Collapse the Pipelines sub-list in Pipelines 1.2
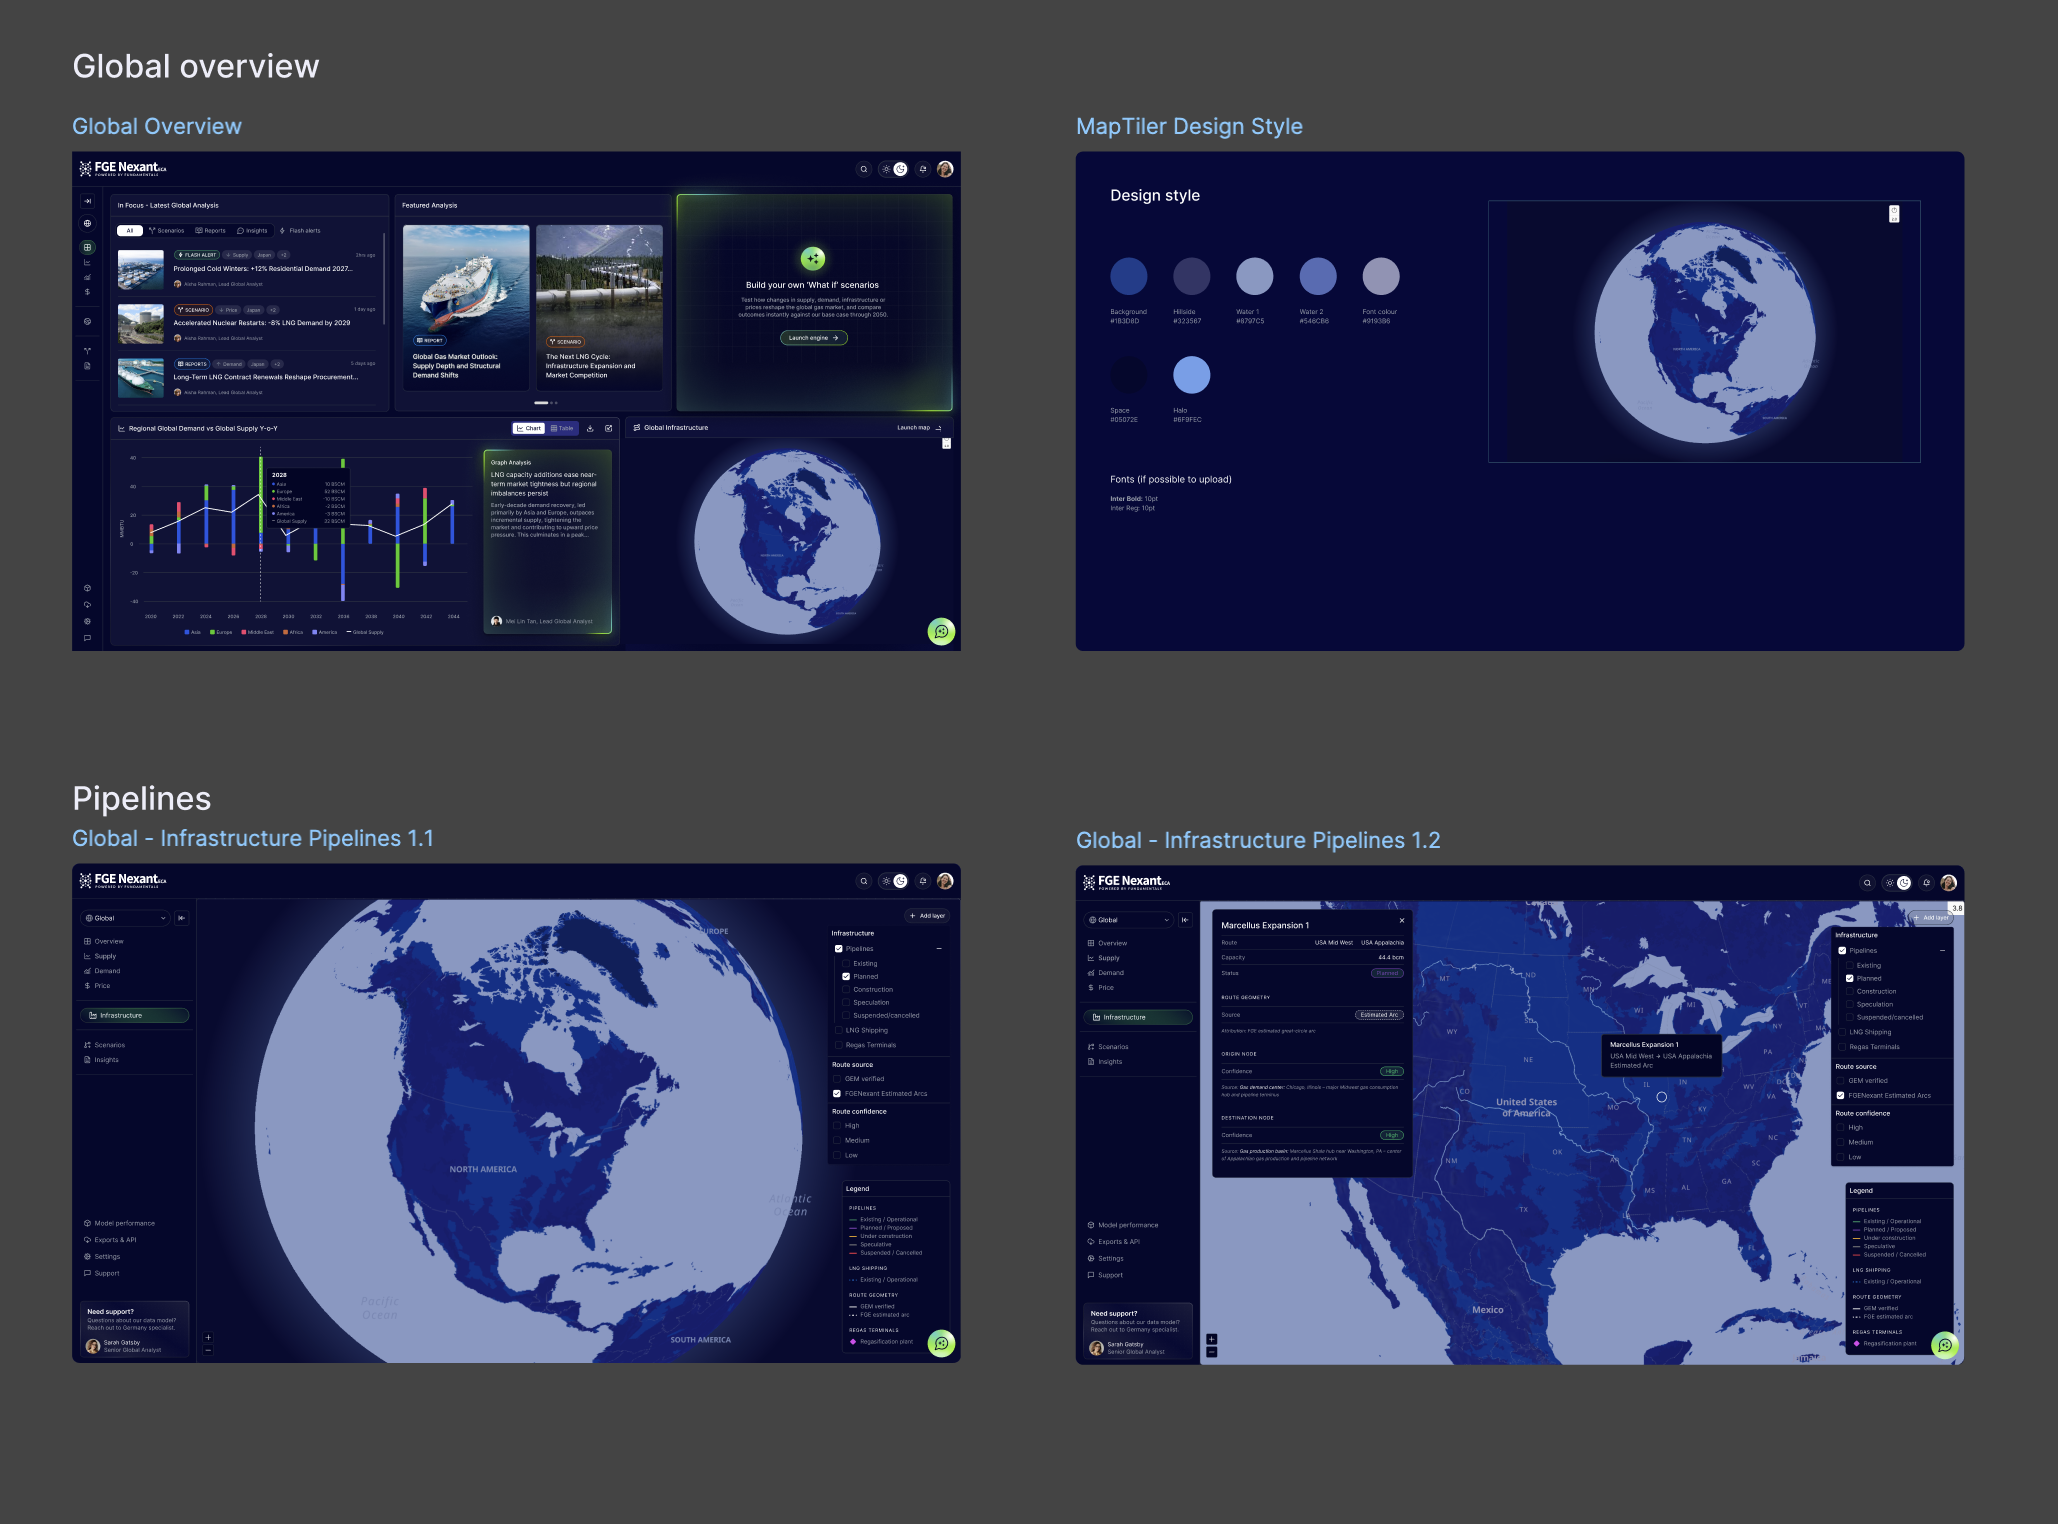Viewport: 2058px width, 1524px height. point(1943,951)
